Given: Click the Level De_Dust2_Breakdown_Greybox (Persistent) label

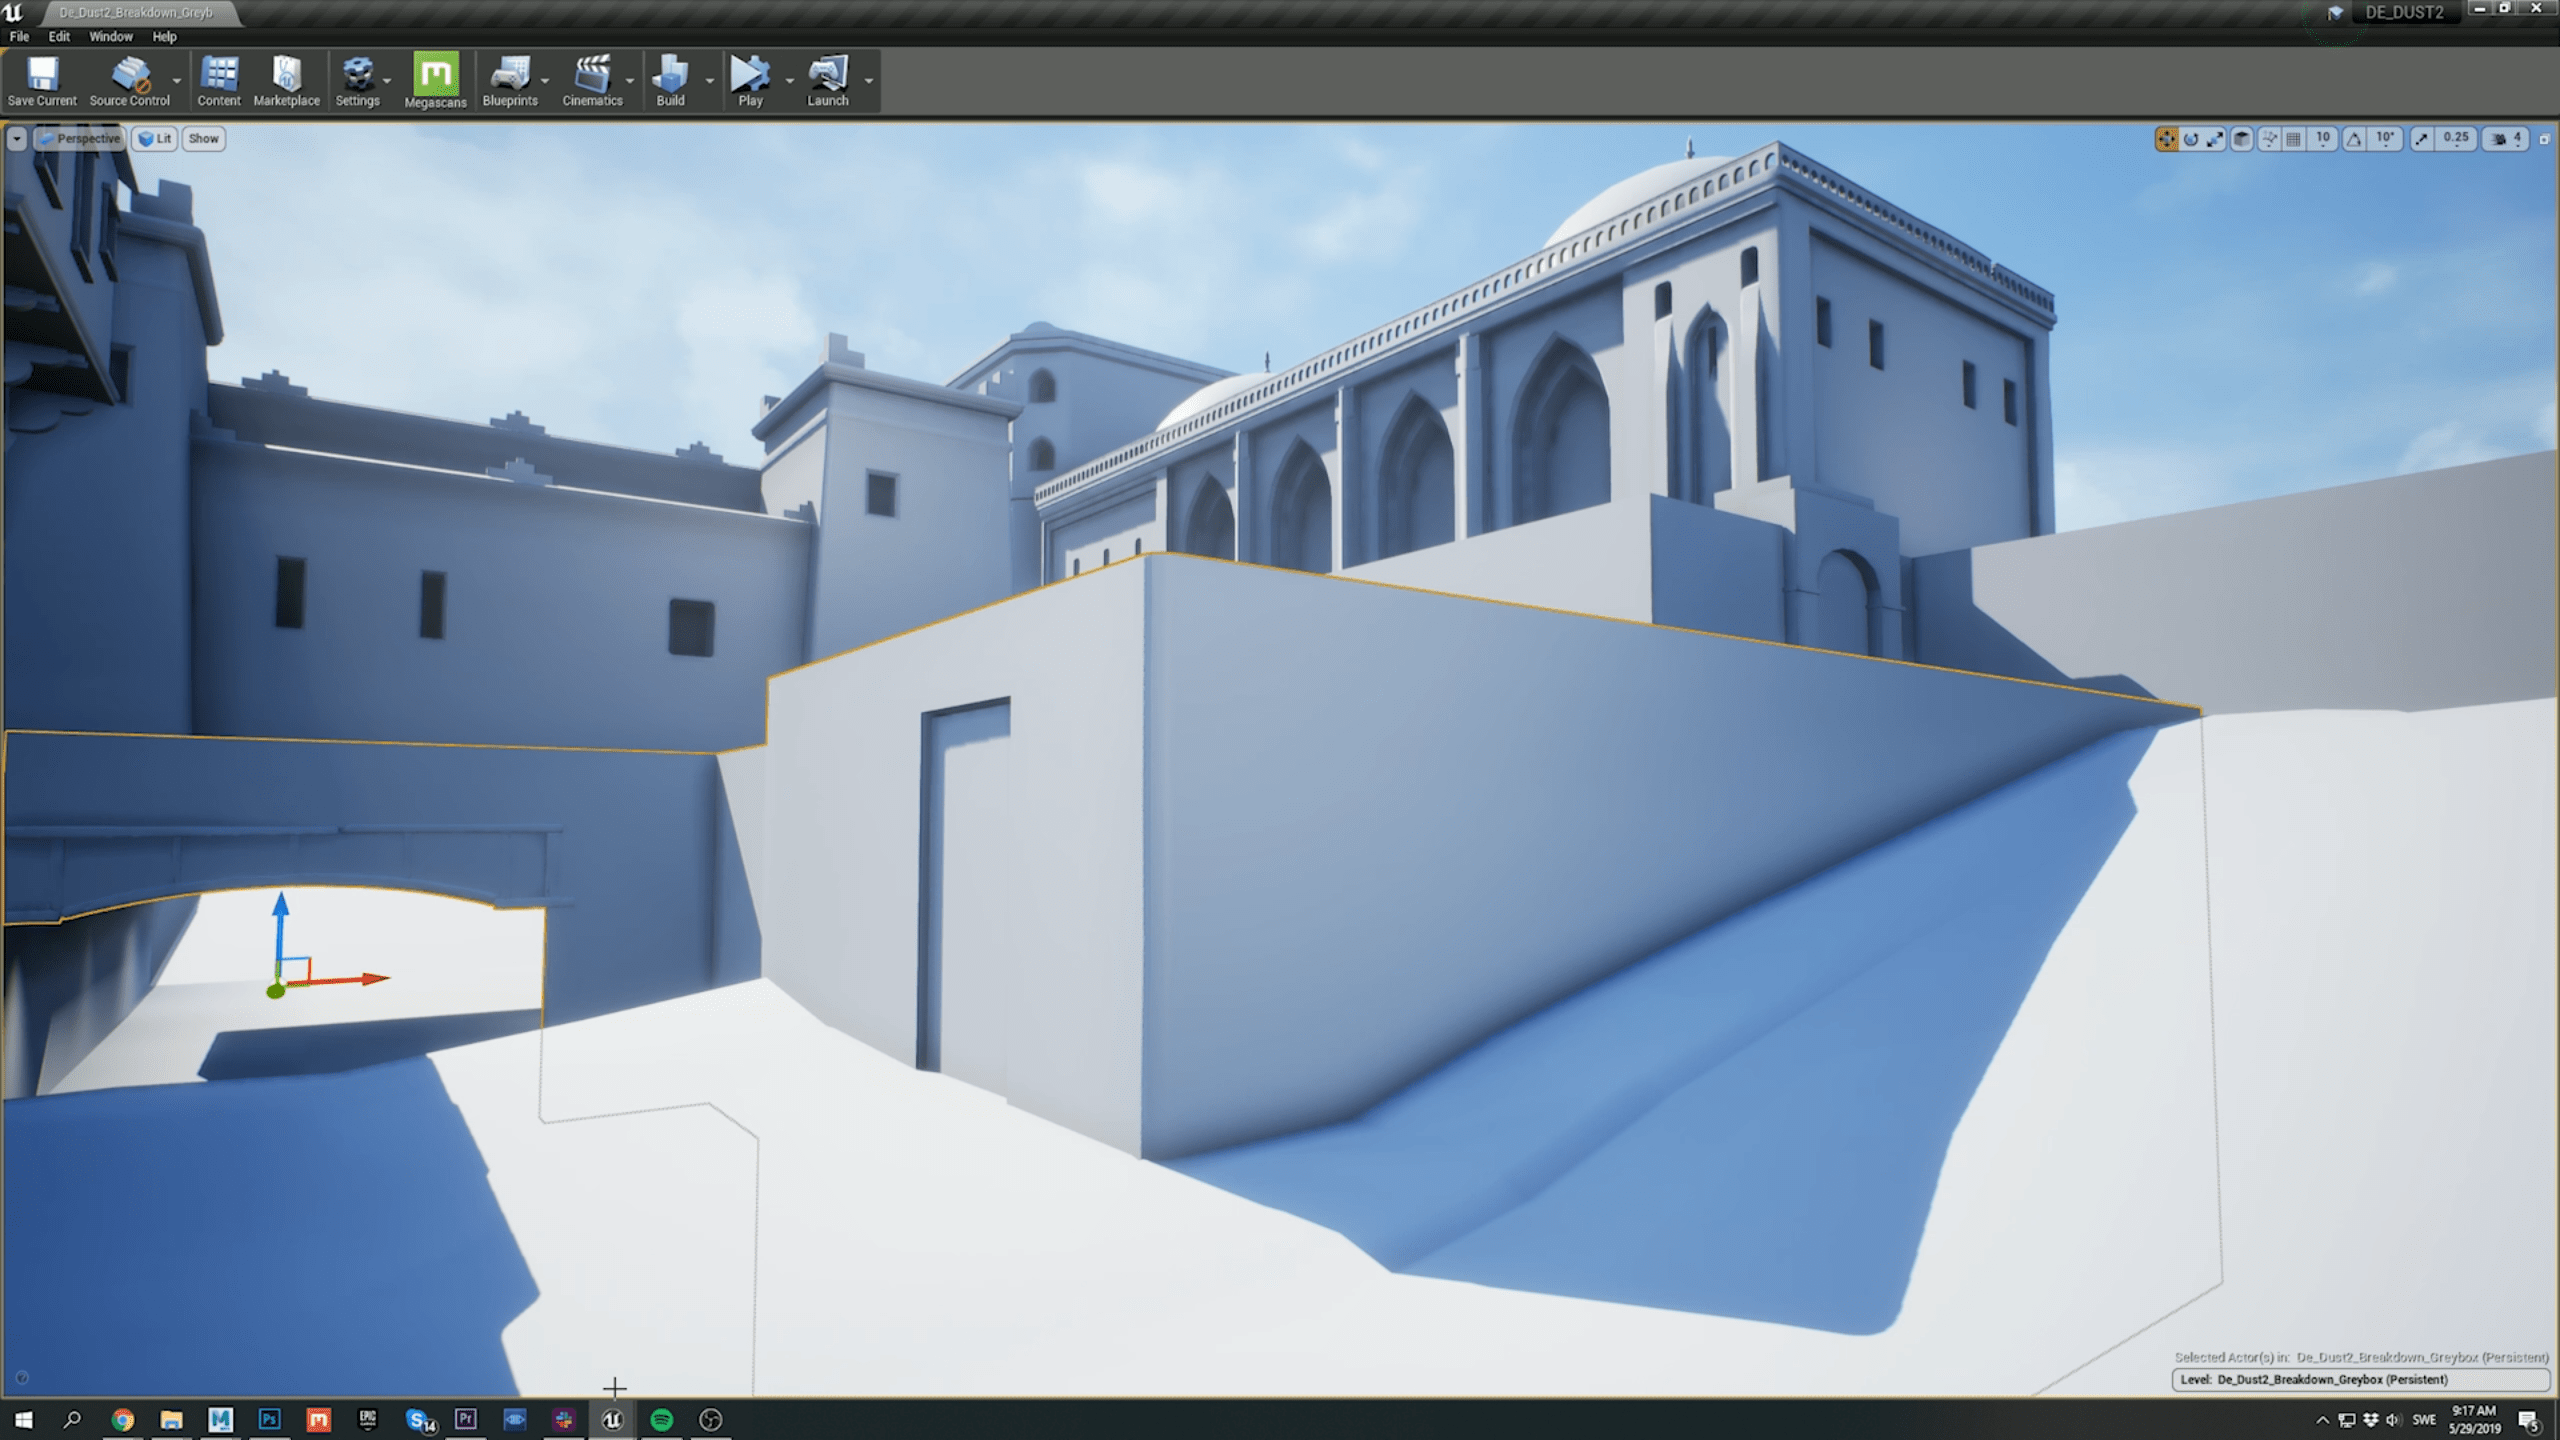Looking at the screenshot, I should 2360,1379.
